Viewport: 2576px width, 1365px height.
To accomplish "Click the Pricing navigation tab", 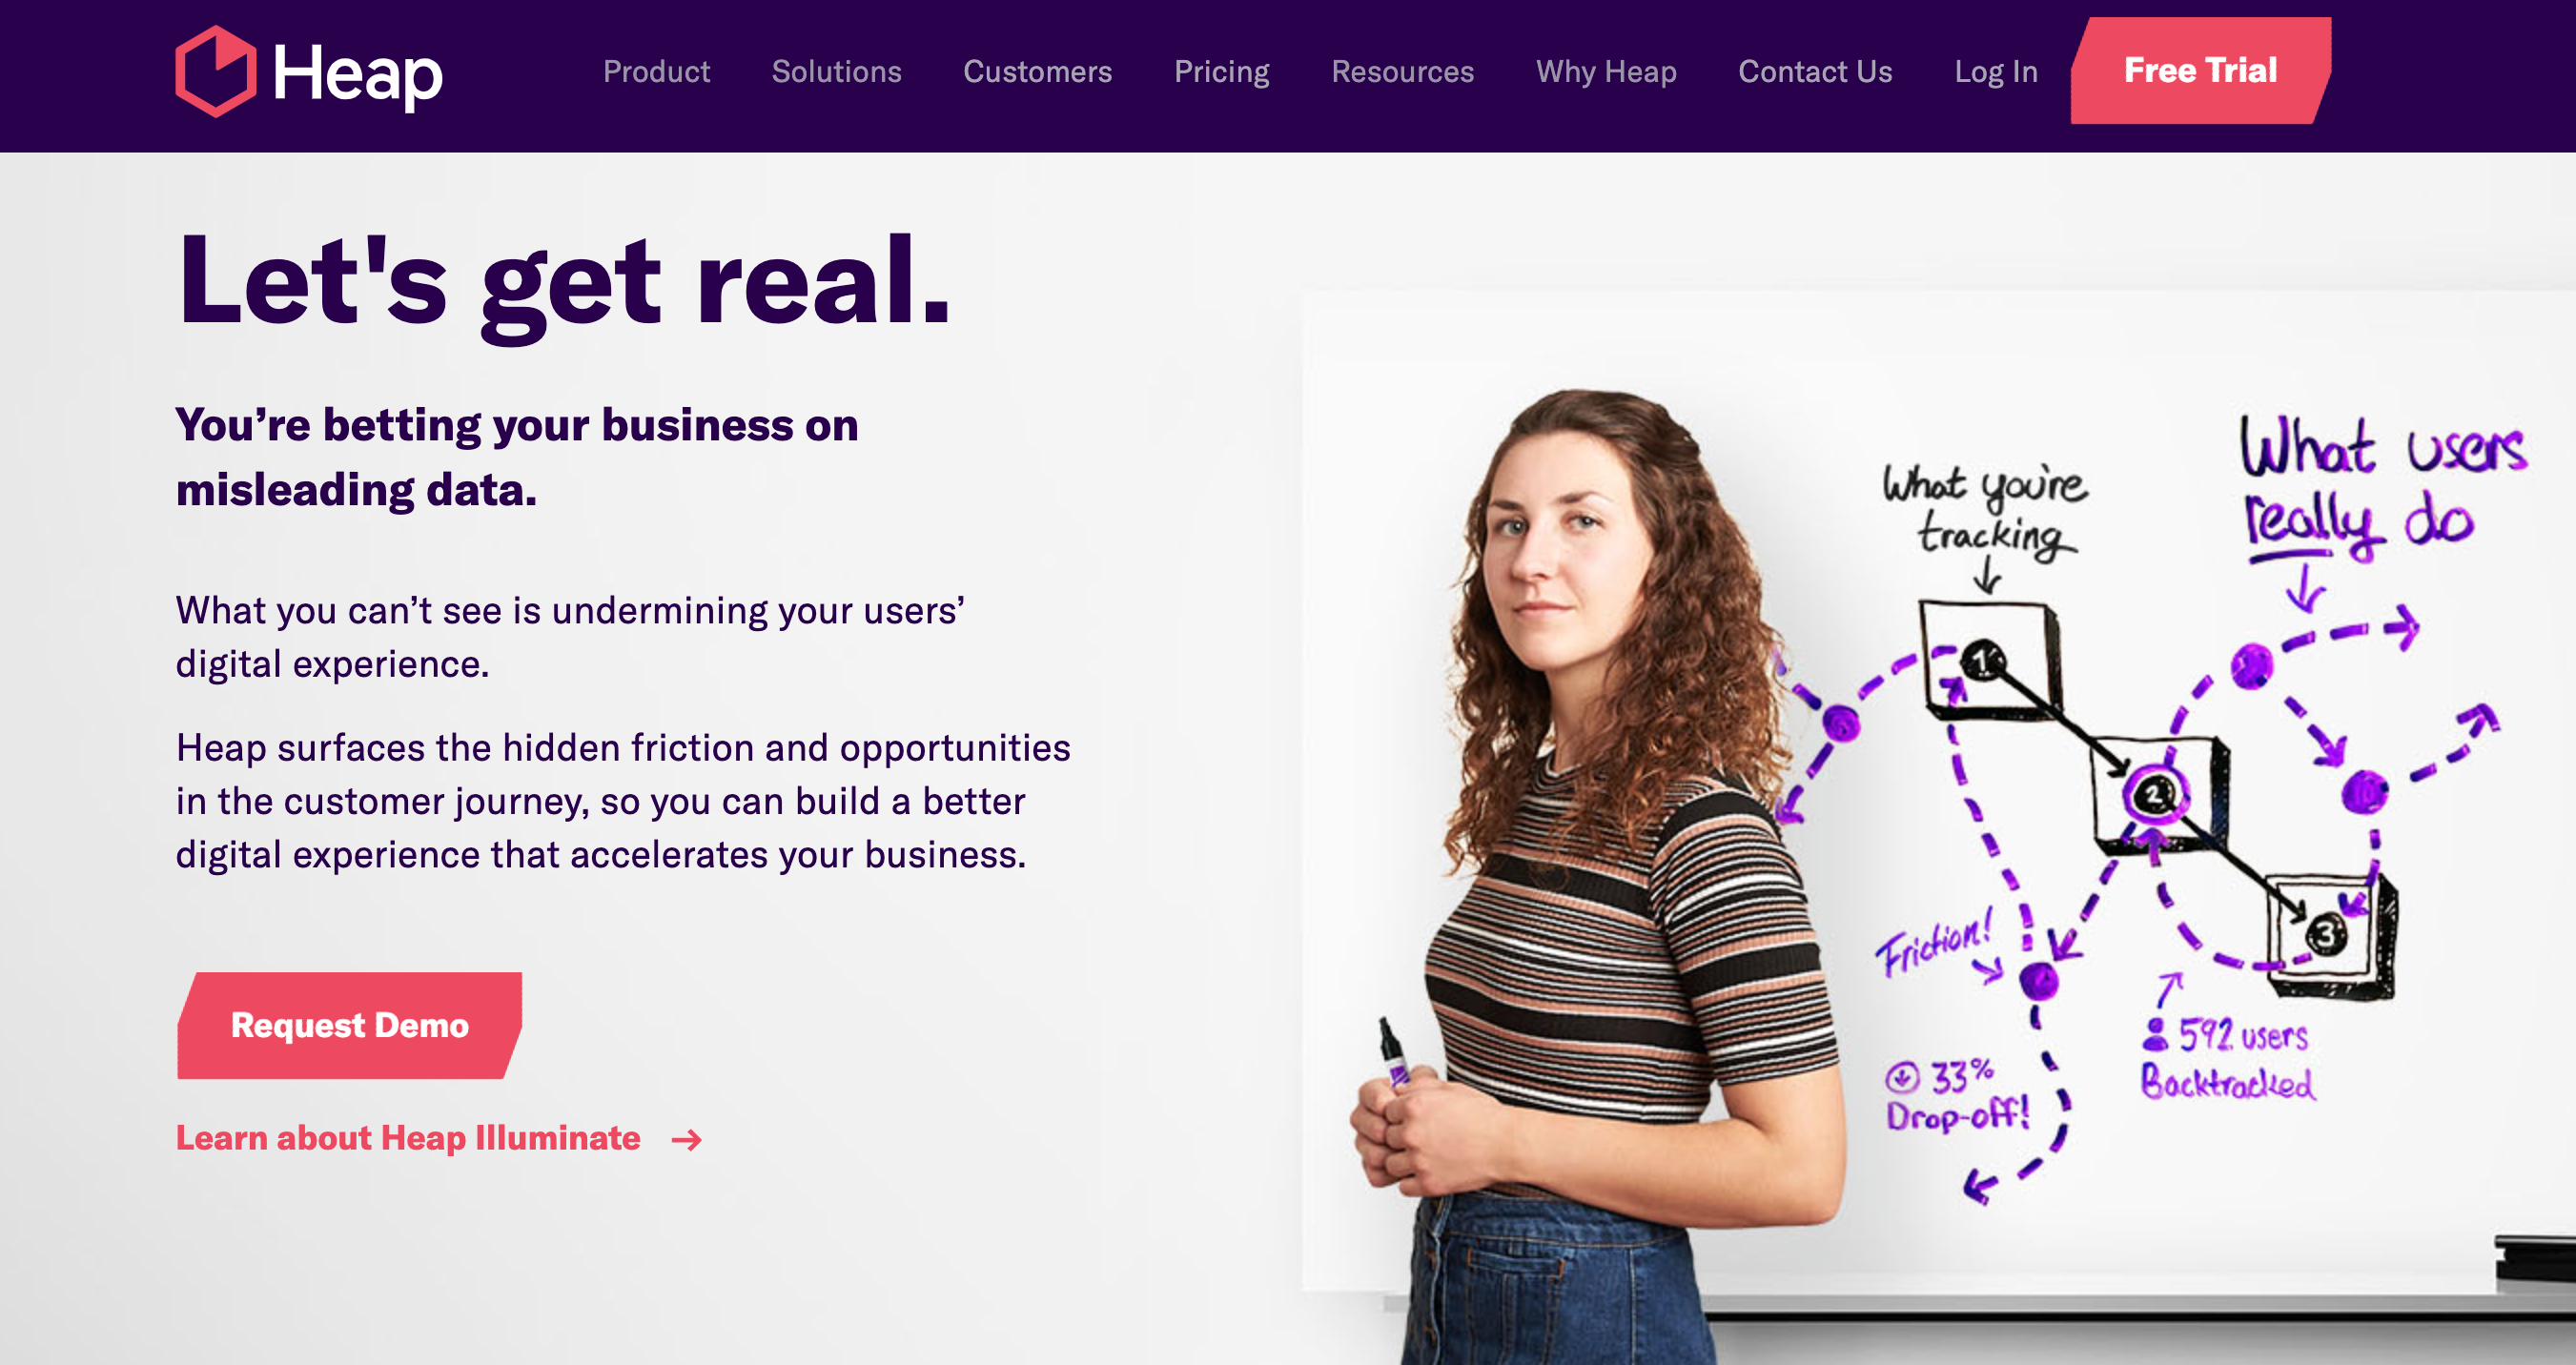I will [x=1221, y=70].
